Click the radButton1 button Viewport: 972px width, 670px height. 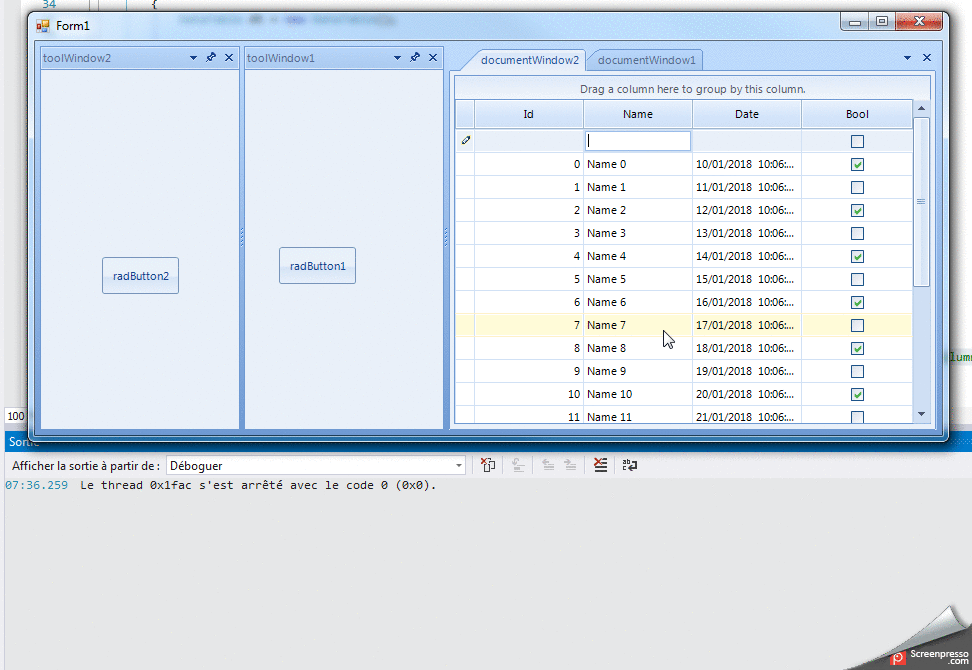(317, 266)
